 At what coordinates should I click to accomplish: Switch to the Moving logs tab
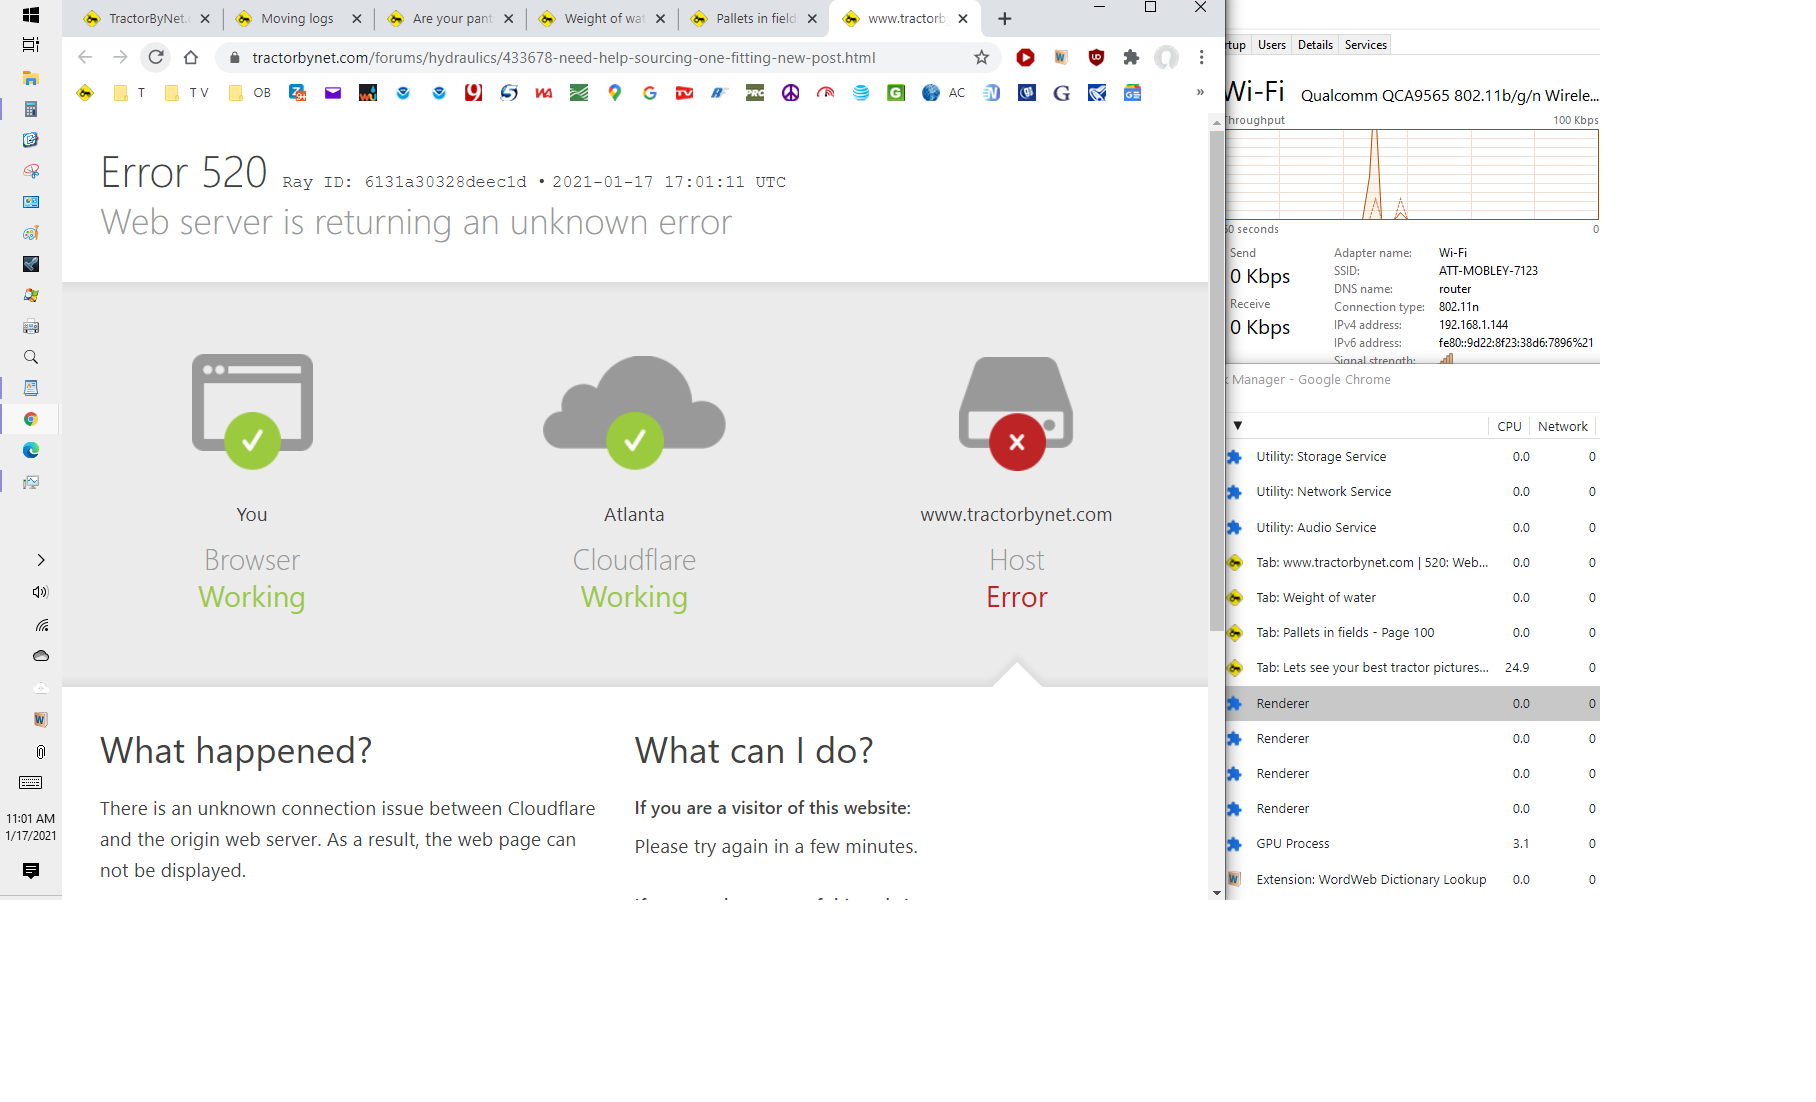pyautogui.click(x=297, y=19)
